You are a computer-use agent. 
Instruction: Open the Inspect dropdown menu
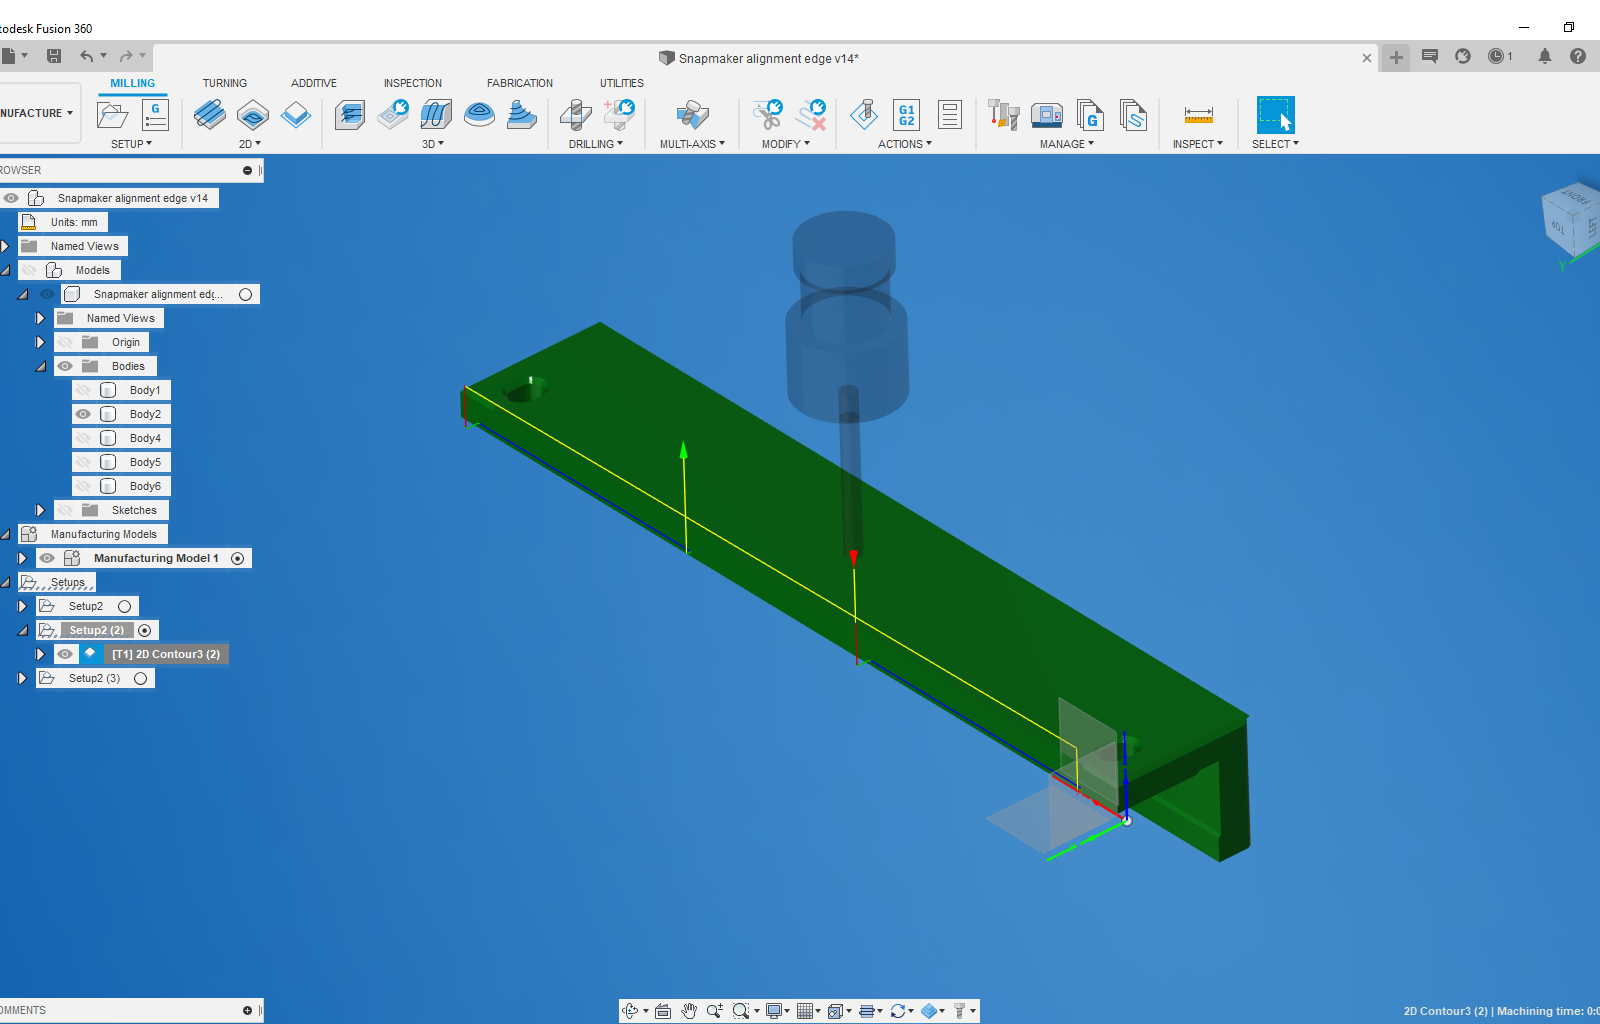point(1198,143)
